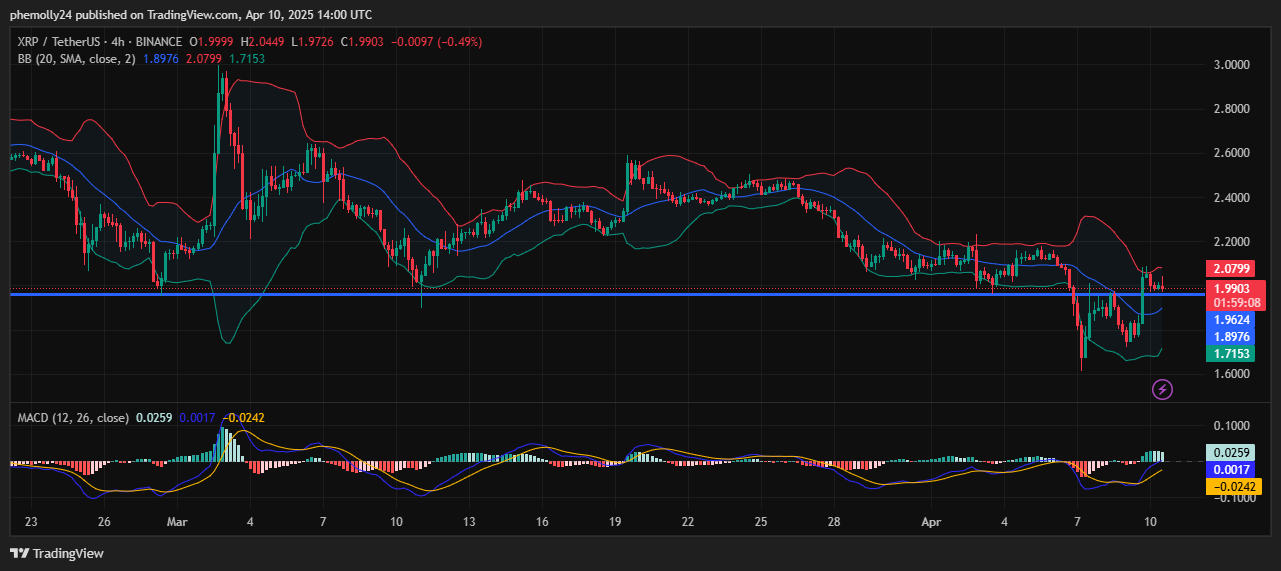This screenshot has width=1281, height=571.
Task: Click the red 2.0799 upper band price tag
Action: coord(1234,268)
